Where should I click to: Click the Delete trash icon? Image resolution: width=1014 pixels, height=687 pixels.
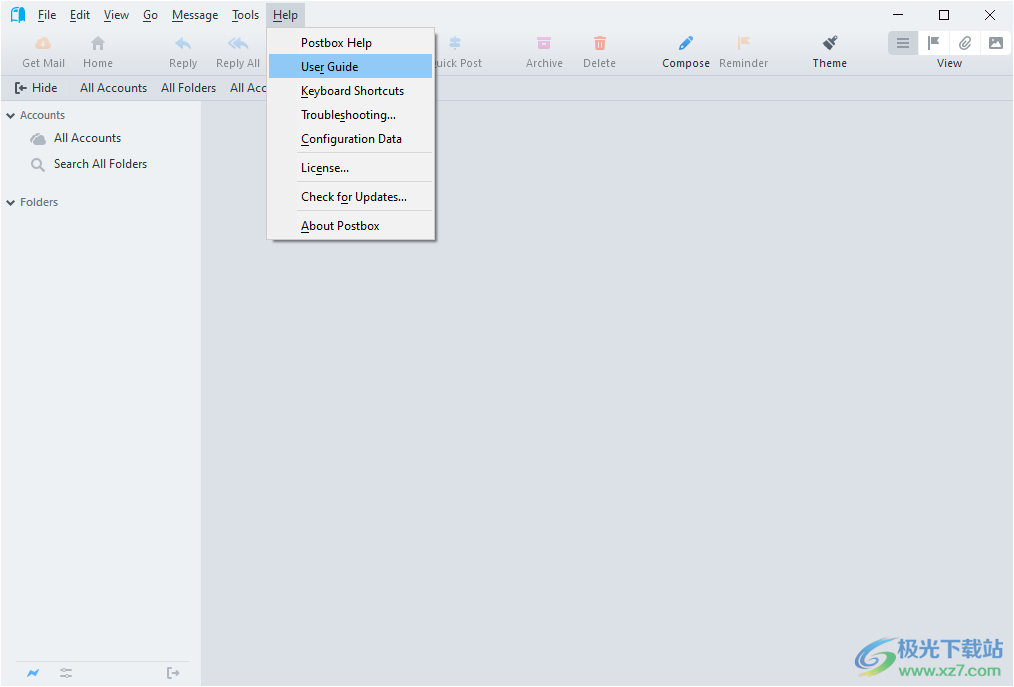click(x=599, y=43)
